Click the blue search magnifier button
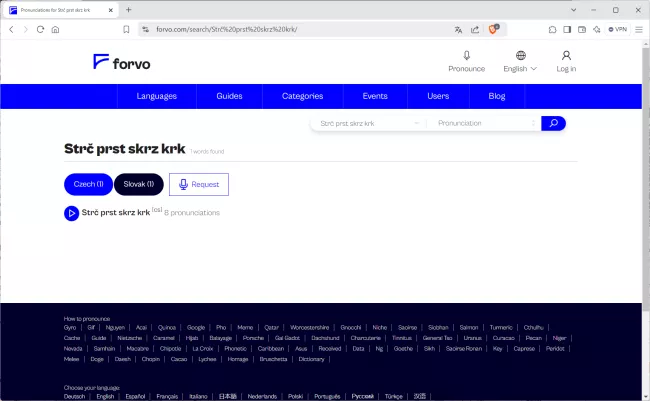This screenshot has height=401, width=650. click(553, 123)
